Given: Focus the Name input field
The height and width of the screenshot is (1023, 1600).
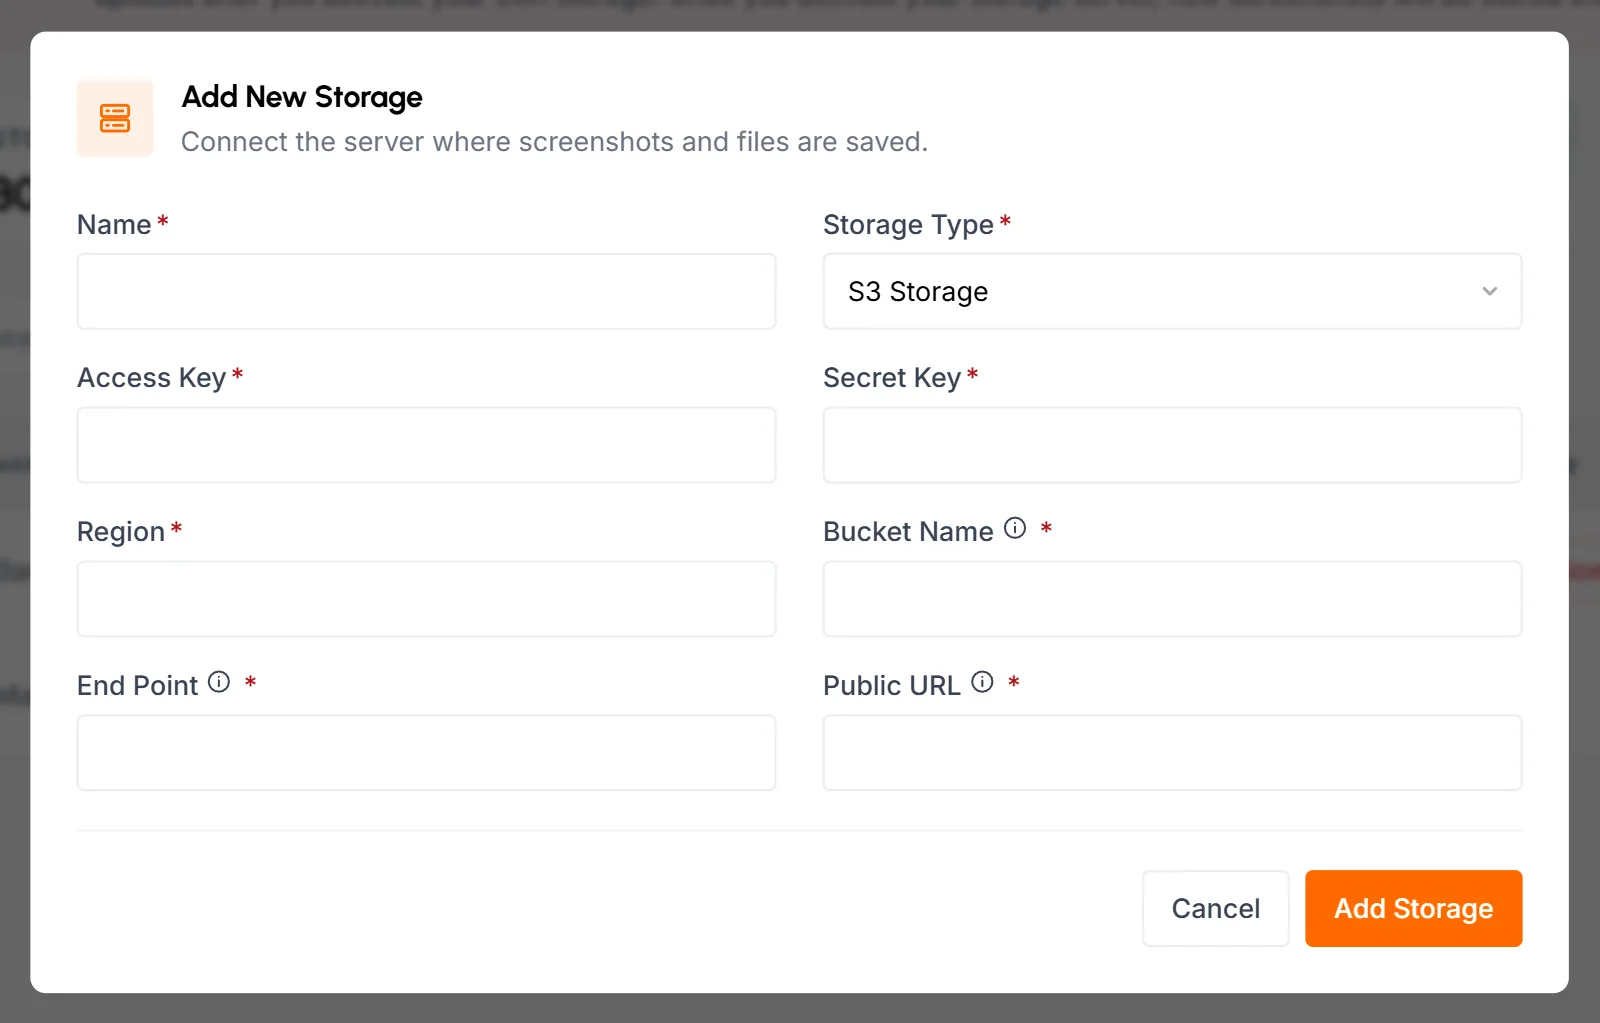Looking at the screenshot, I should [x=426, y=291].
